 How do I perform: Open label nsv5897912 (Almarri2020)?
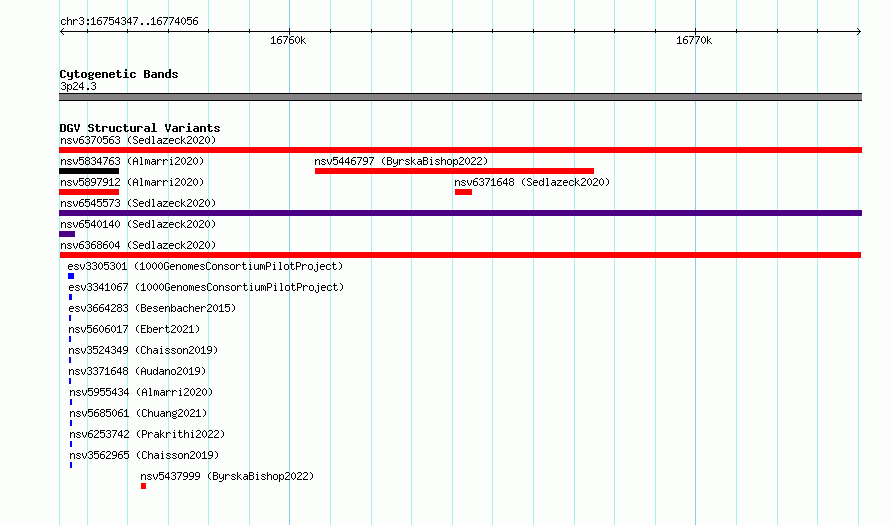tap(132, 182)
